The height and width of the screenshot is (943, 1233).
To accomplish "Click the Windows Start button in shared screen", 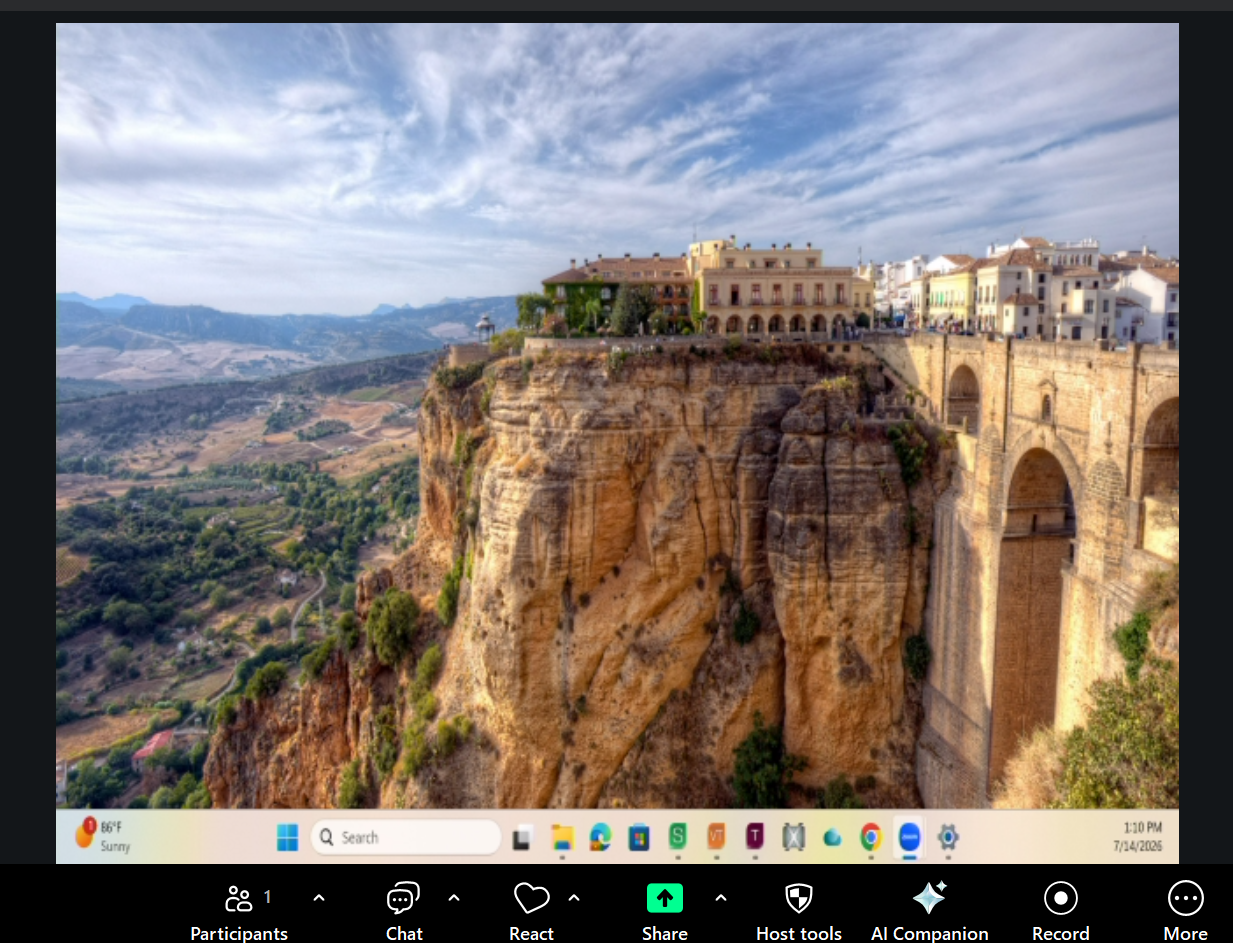I will 288,837.
